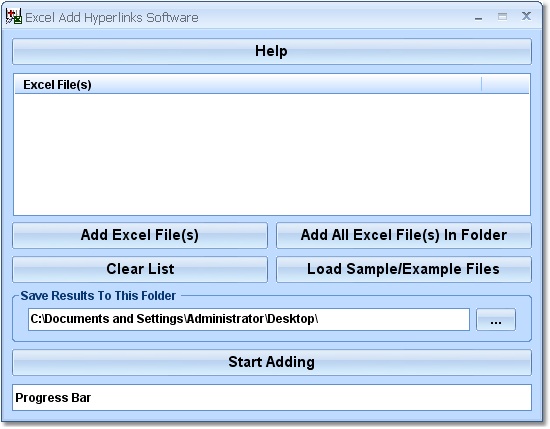This screenshot has height=429, width=550.
Task: Minimize the Excel Add Hyperlinks window
Action: tap(478, 17)
